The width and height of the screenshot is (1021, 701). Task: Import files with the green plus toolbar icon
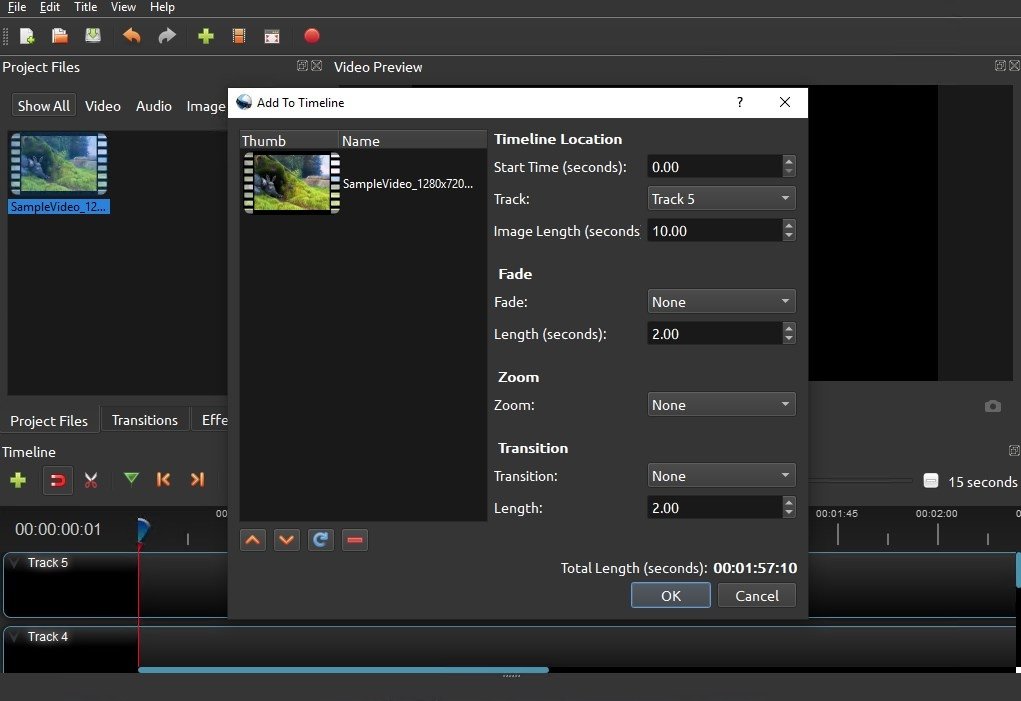click(x=206, y=36)
